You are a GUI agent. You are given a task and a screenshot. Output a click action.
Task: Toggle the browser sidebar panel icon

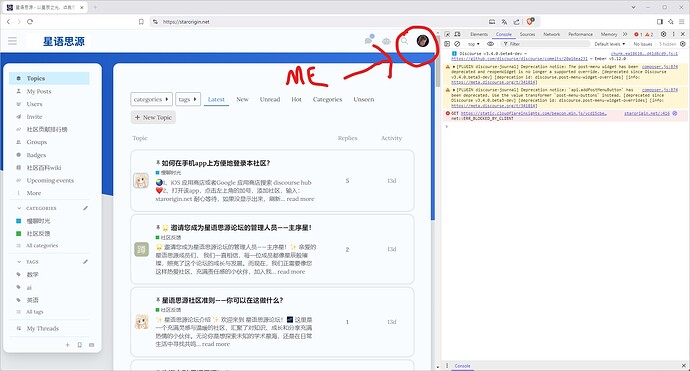660,22
